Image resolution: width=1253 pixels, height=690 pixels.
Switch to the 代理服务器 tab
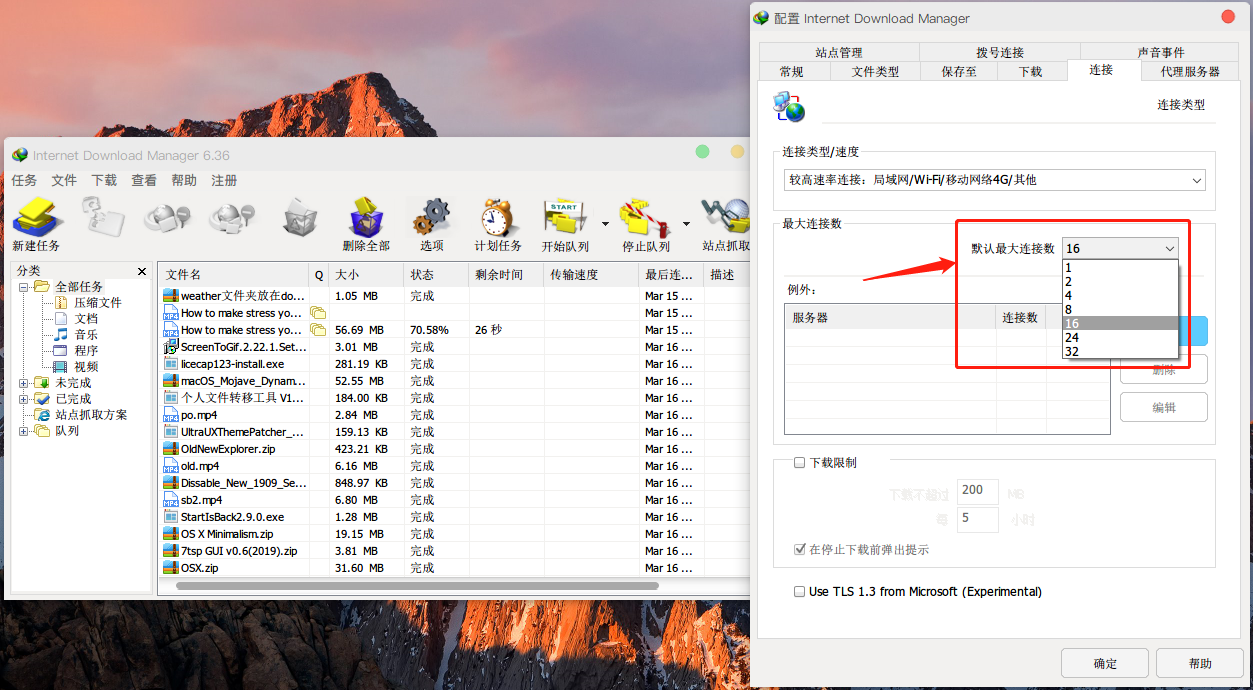1189,72
